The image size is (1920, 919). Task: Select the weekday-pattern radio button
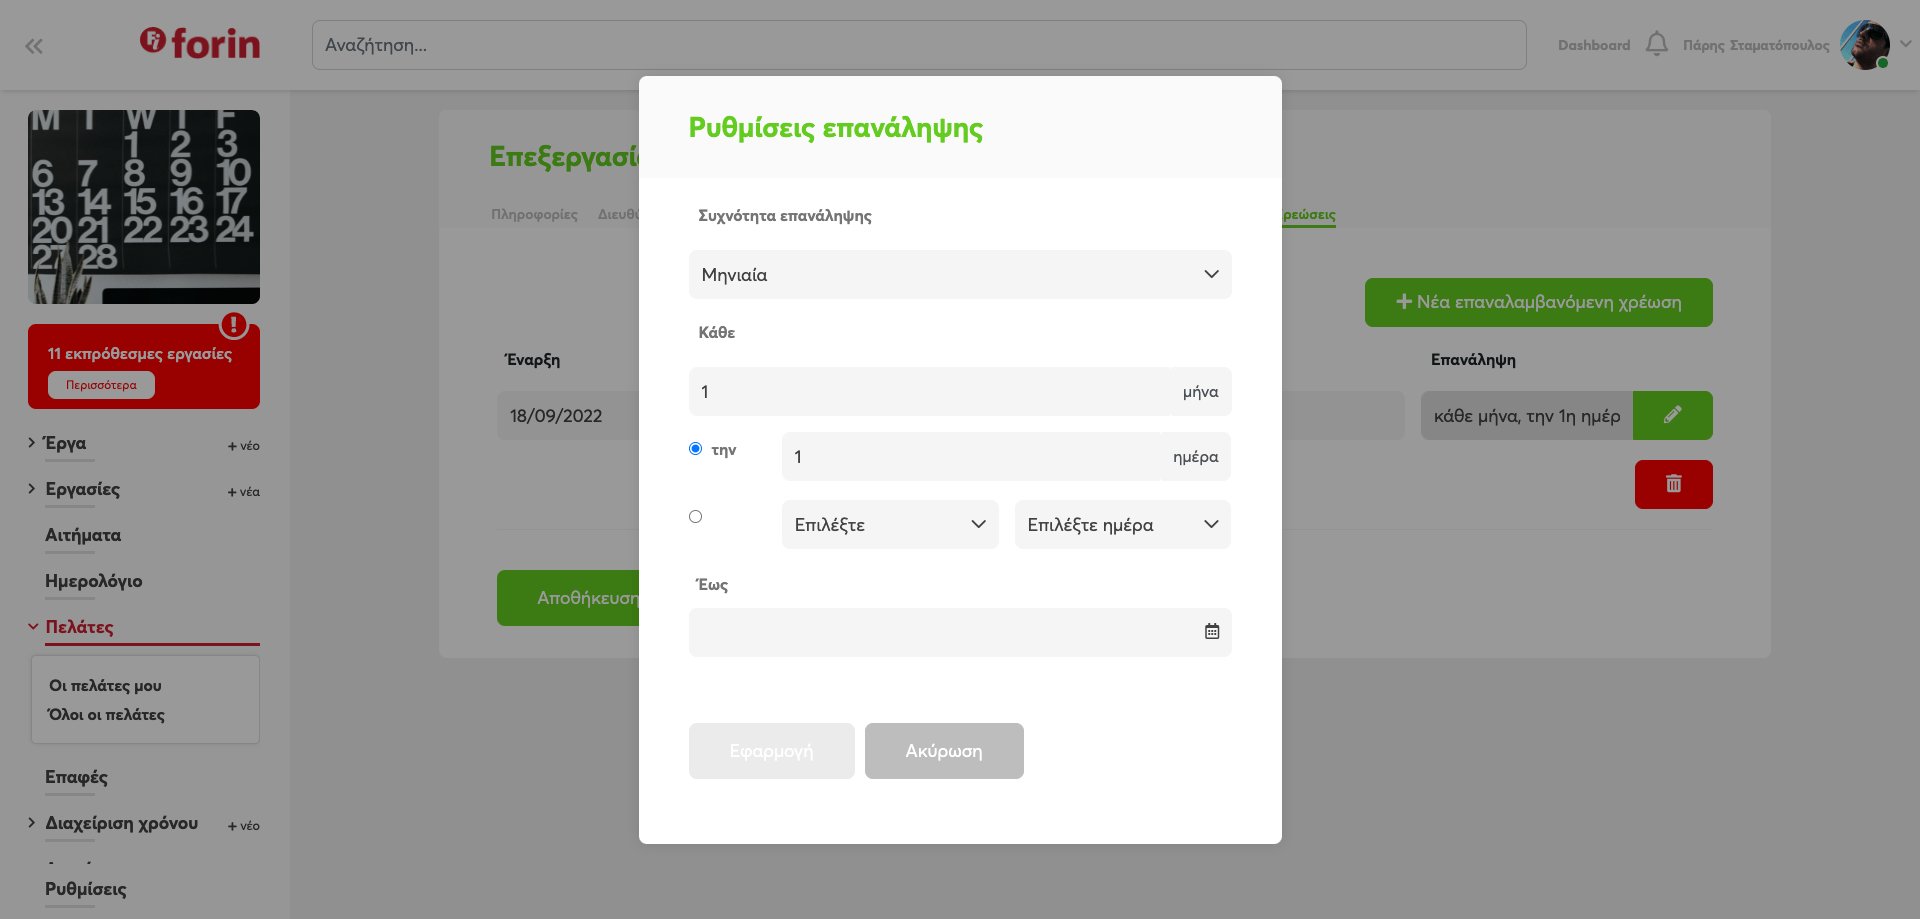click(696, 517)
